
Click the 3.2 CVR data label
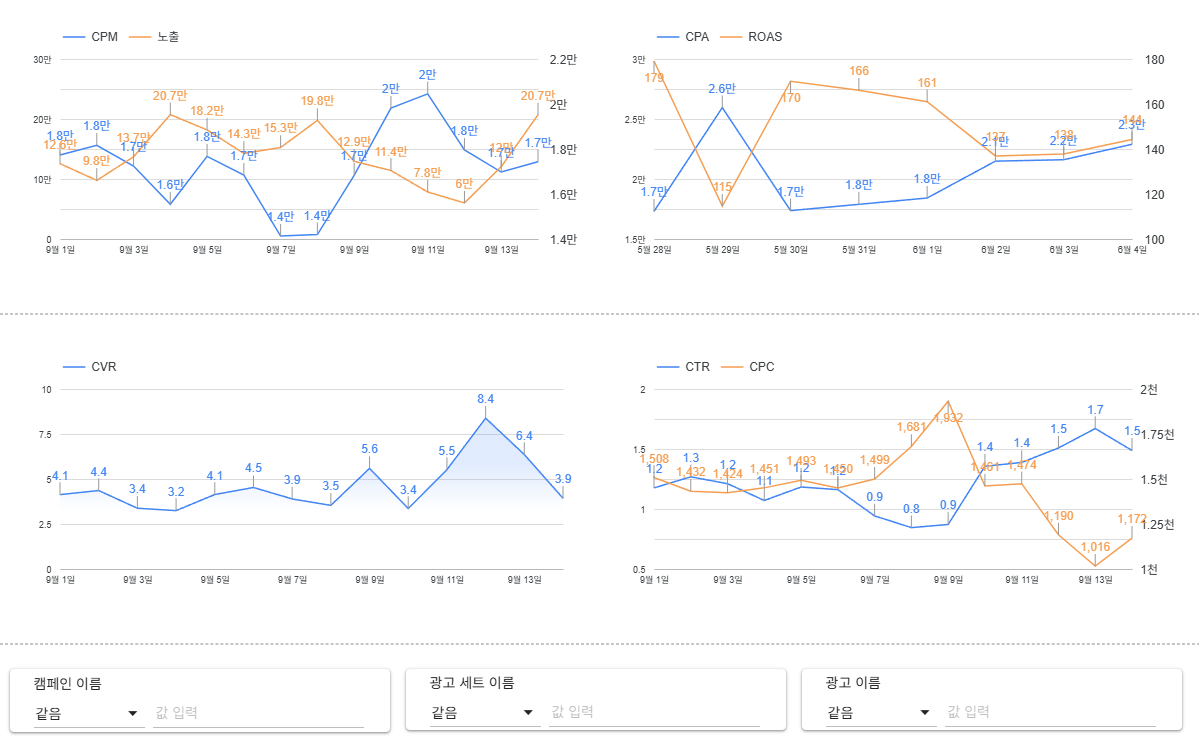coord(176,493)
